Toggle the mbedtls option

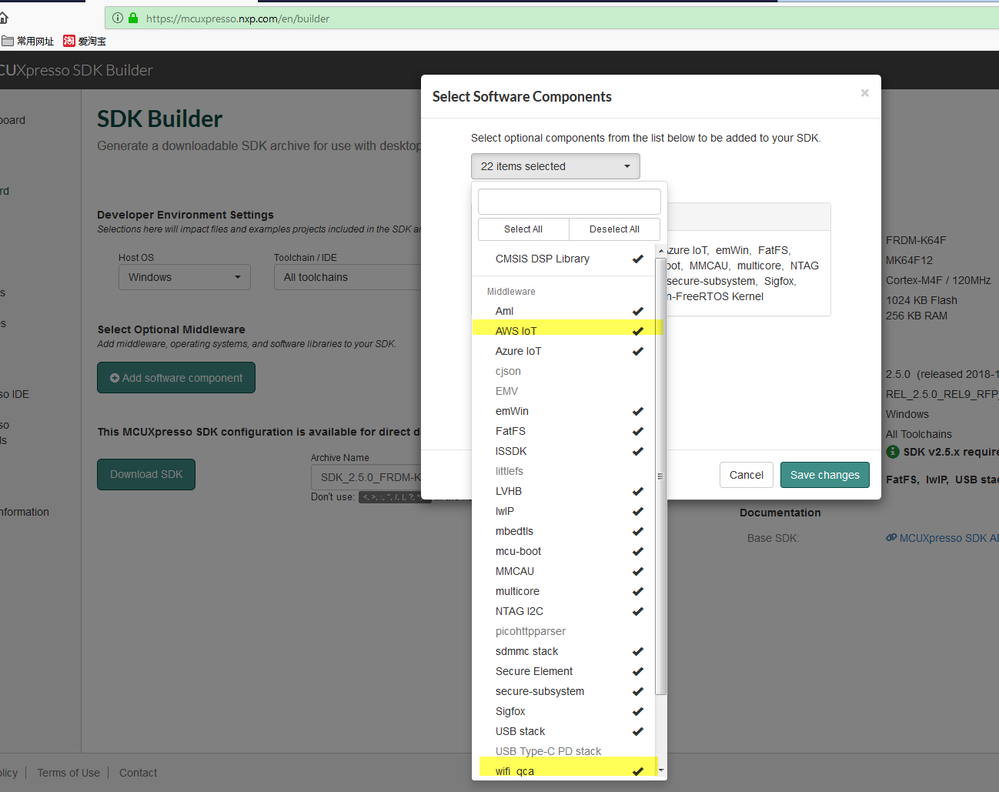[x=564, y=531]
